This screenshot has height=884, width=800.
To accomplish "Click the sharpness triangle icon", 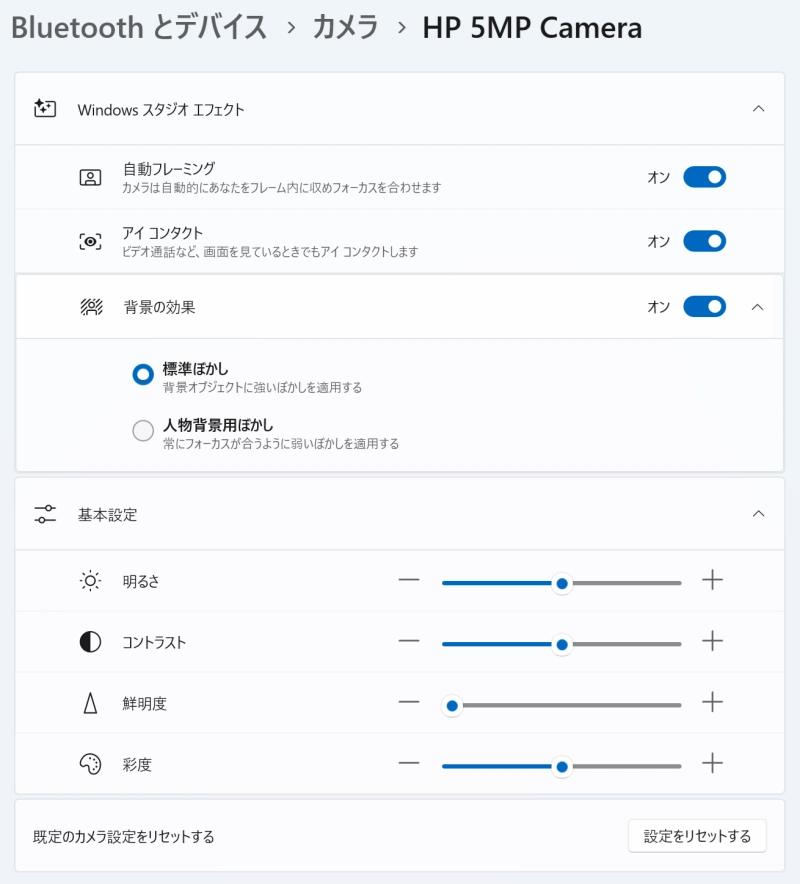I will [x=90, y=703].
